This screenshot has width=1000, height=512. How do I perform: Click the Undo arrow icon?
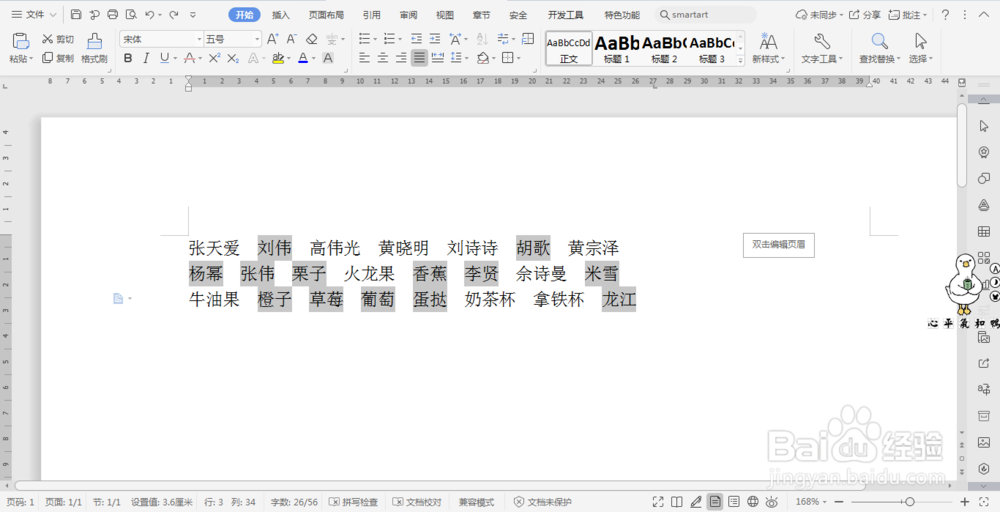(x=149, y=14)
